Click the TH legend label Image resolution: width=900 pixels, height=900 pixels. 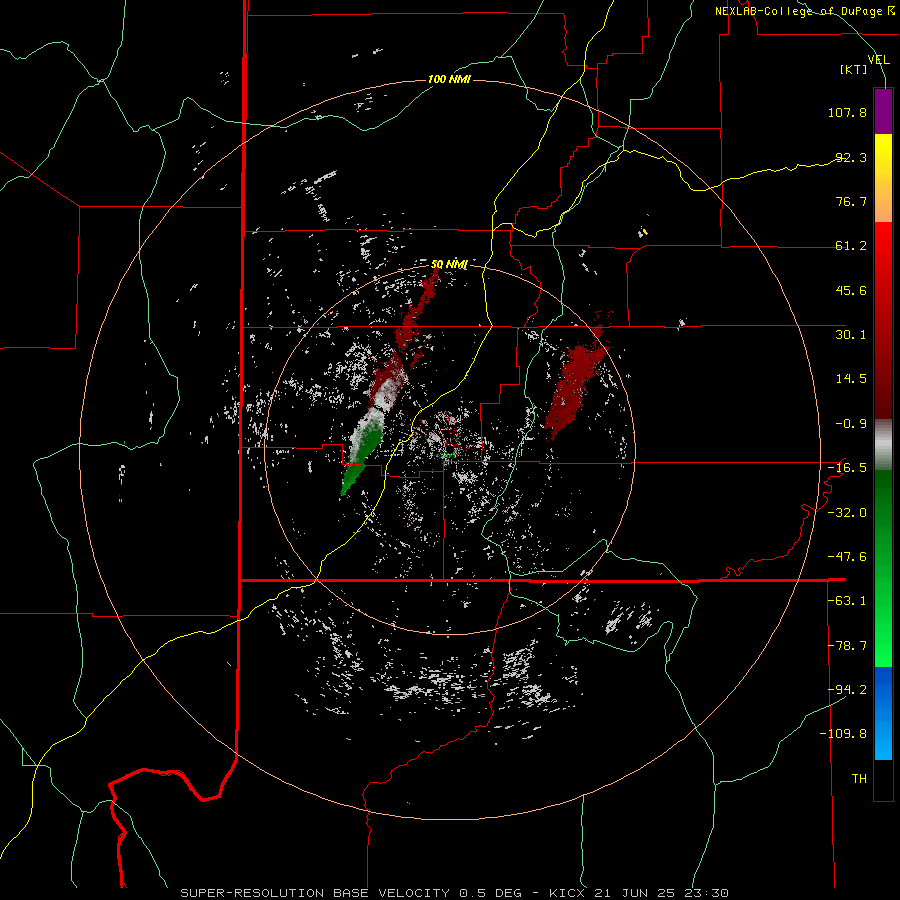coord(859,779)
